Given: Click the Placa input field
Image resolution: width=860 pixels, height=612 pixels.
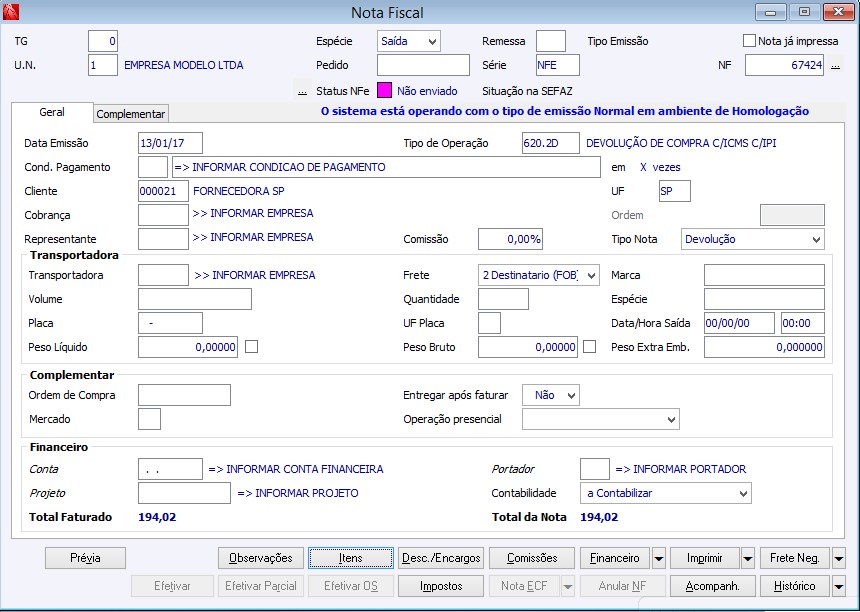Looking at the screenshot, I should (171, 323).
